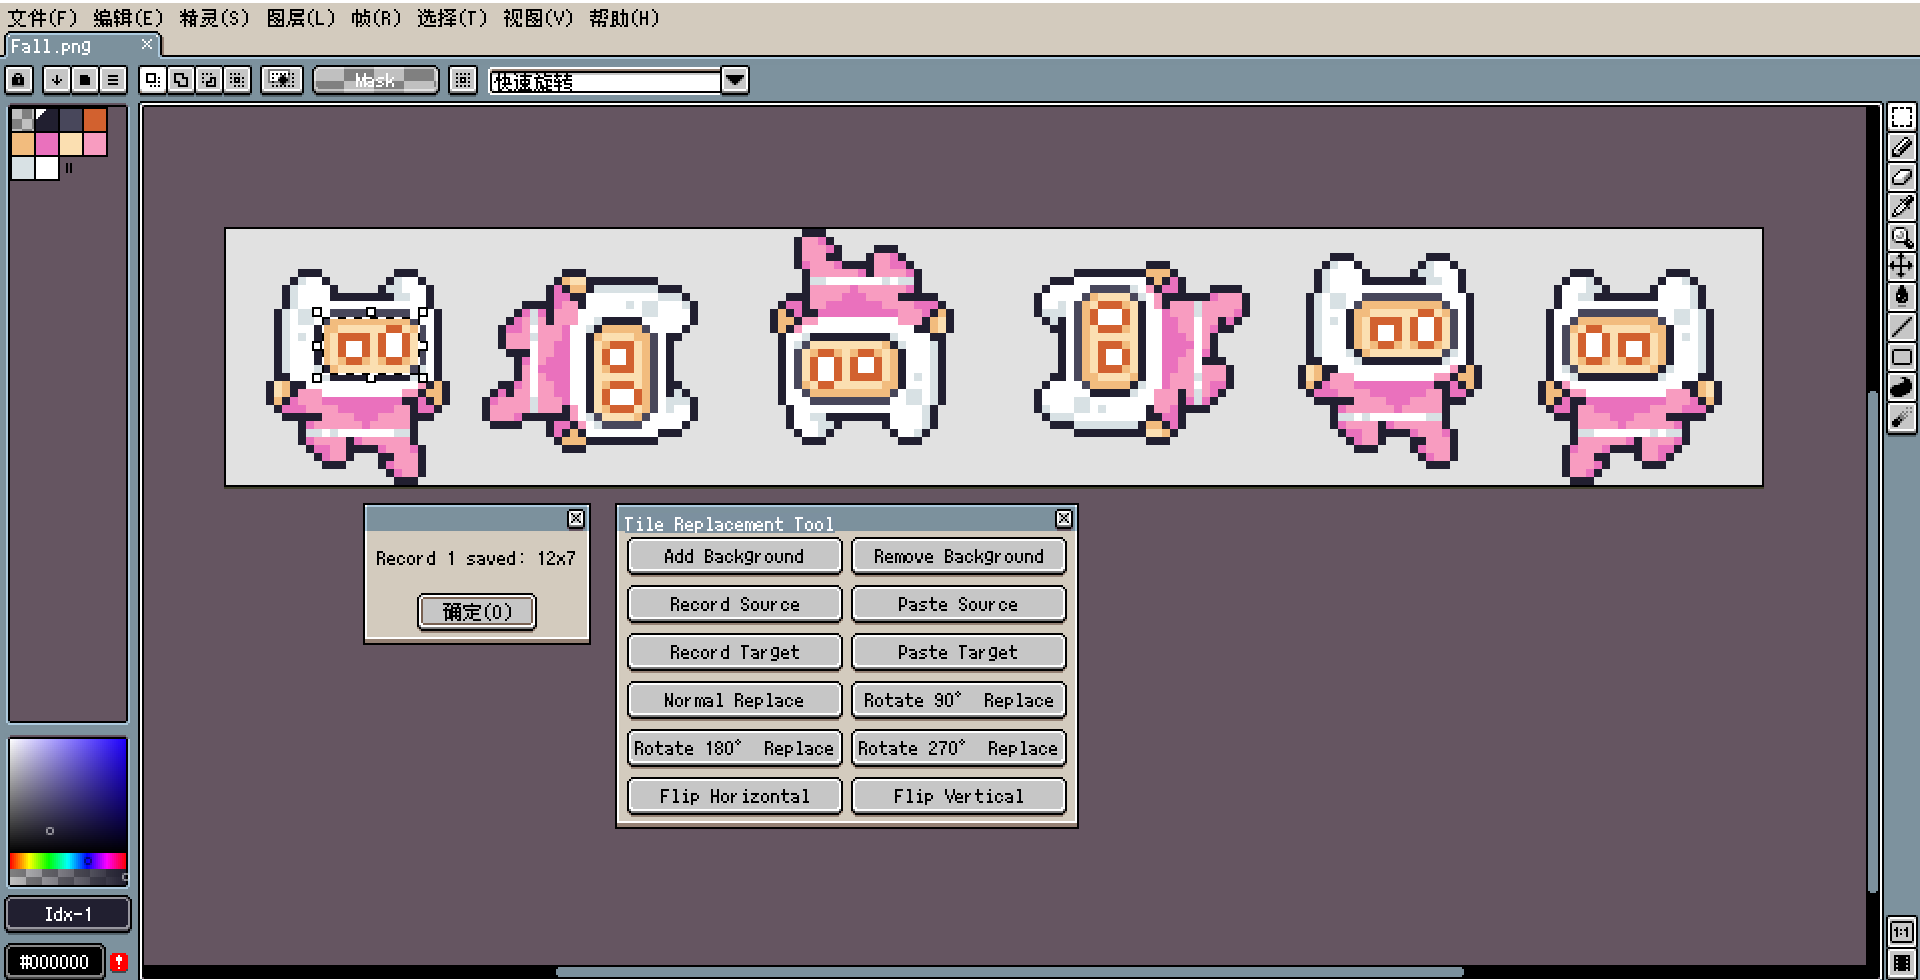Click the Record Target button
Screen dimensions: 1920x980
tap(734, 652)
